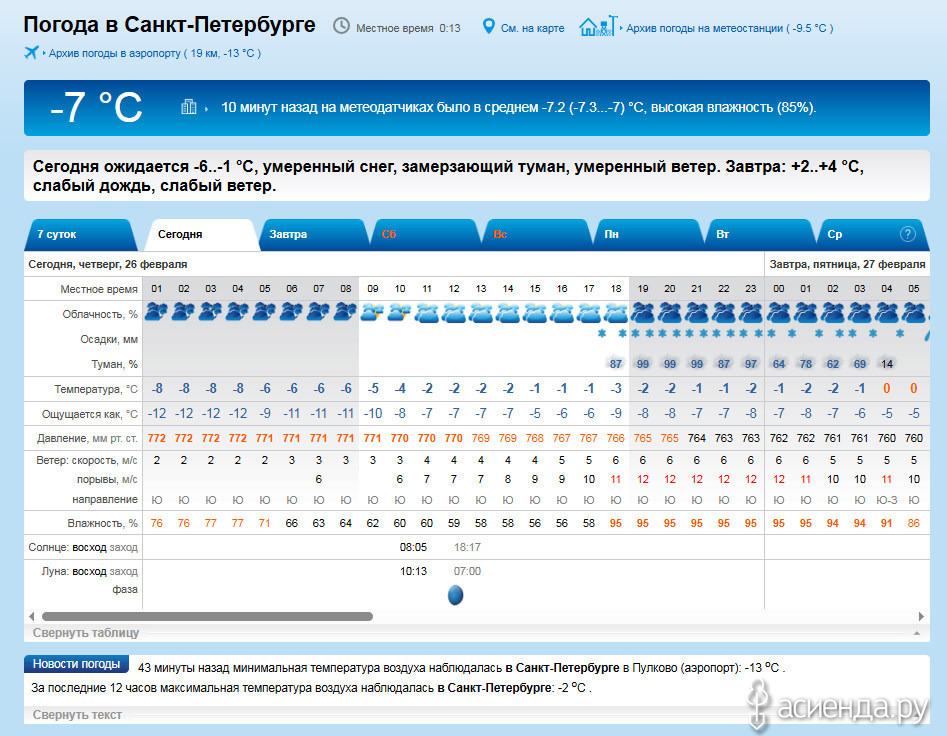The height and width of the screenshot is (736, 947).
Task: Click the right arrow of the horizontal scrollbar
Action: coord(921,617)
